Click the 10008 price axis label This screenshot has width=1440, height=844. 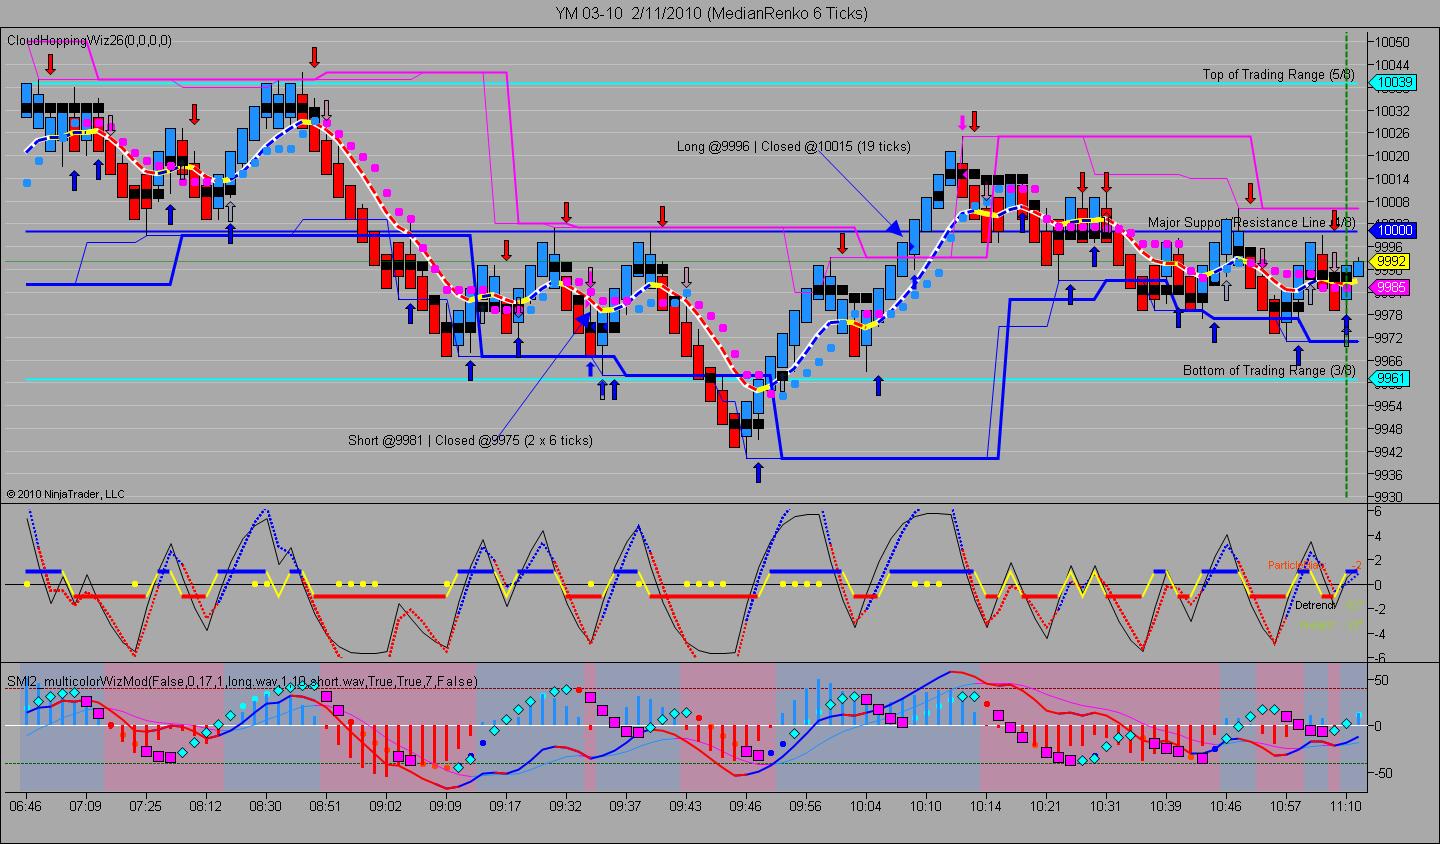[1392, 201]
